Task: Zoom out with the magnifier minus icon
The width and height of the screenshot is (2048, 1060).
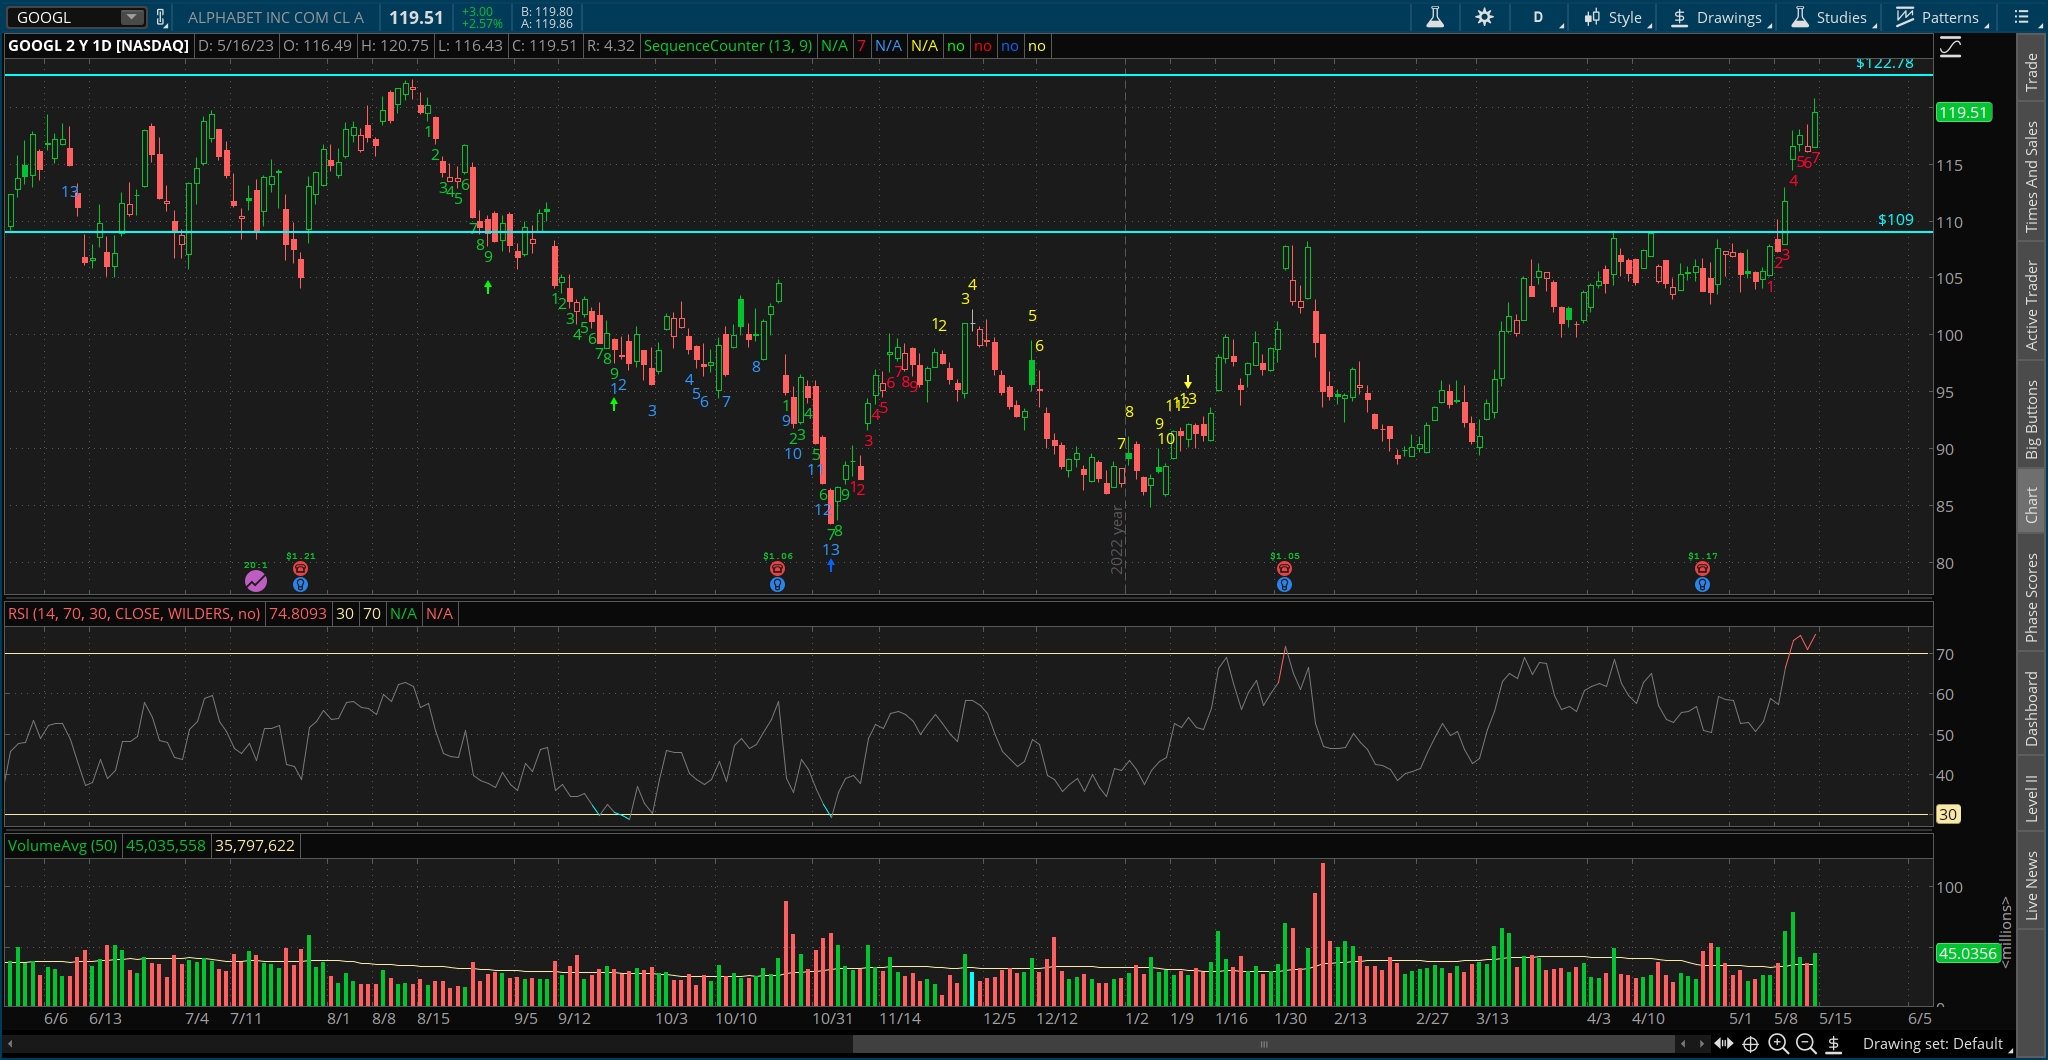Action: click(x=1806, y=1044)
